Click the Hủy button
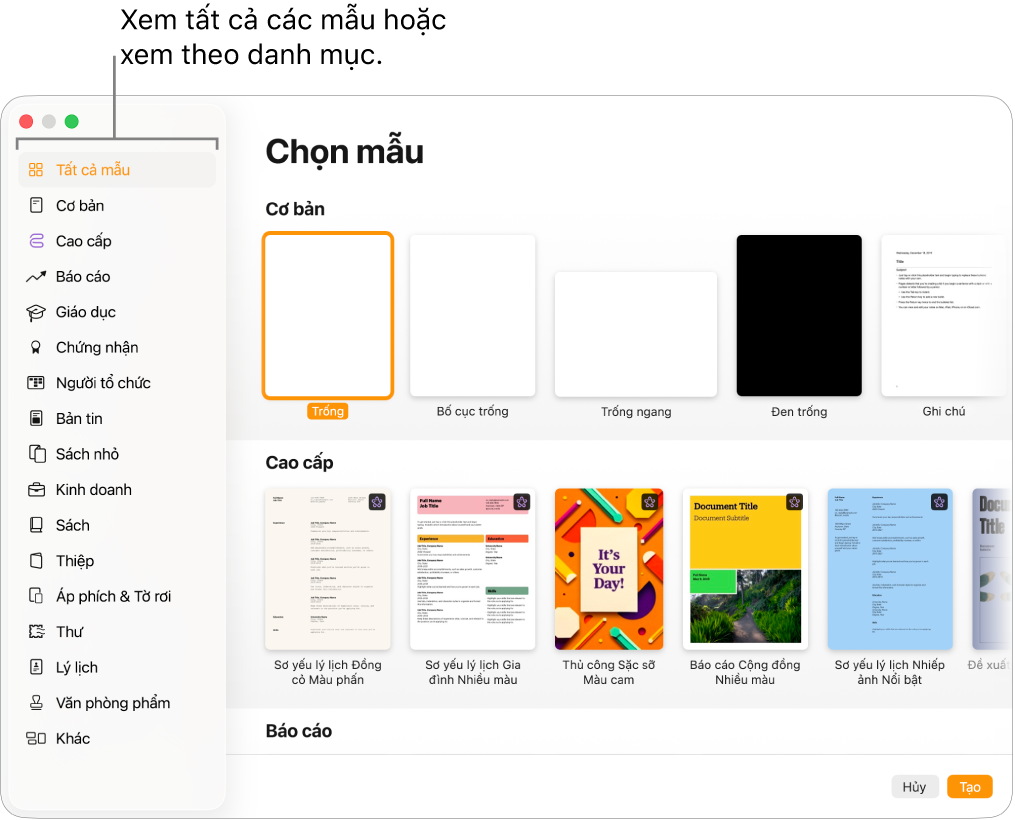Image resolution: width=1015 pixels, height=820 pixels. [x=914, y=787]
